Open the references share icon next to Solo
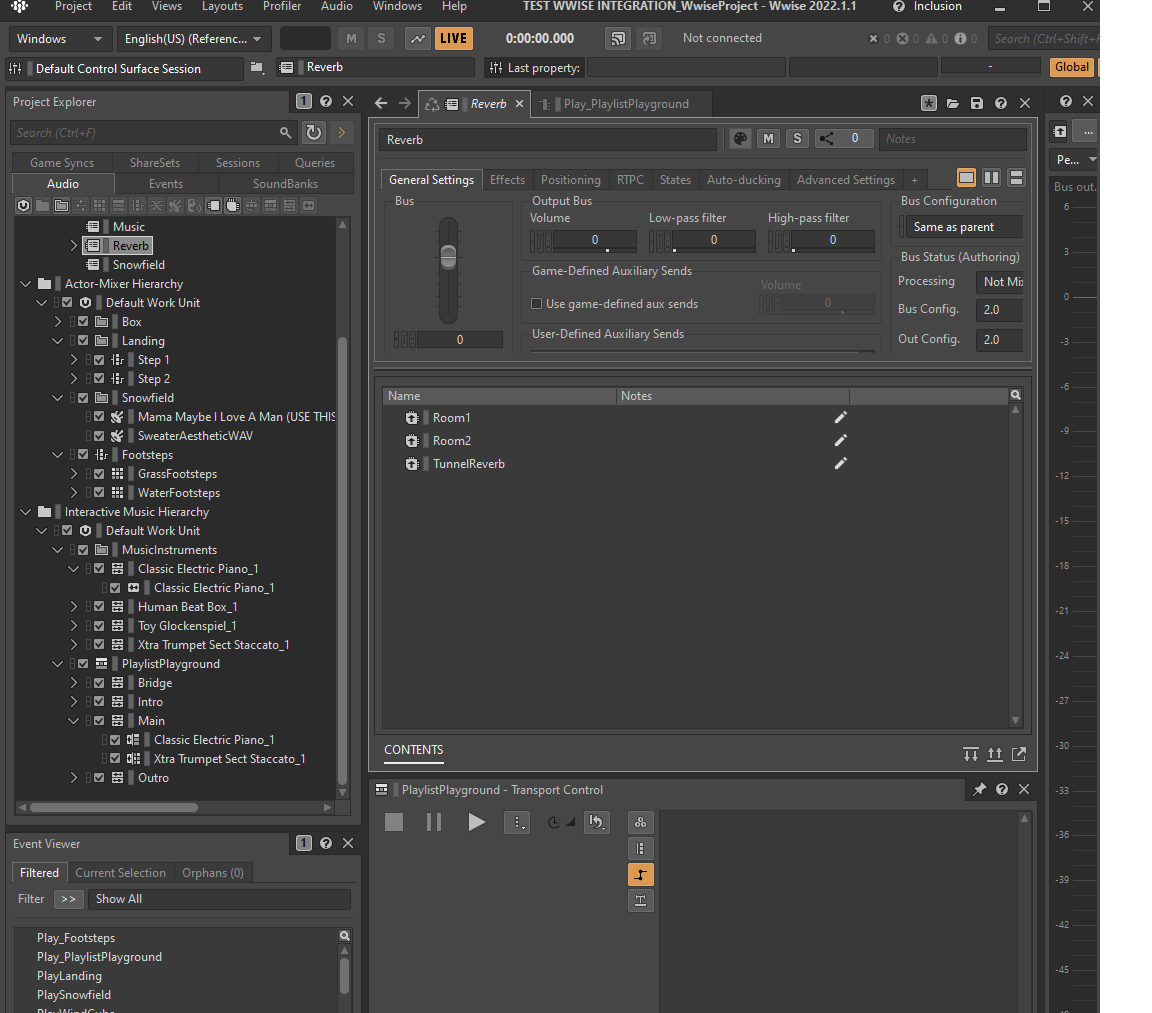Screen dimensions: 1152x1013 pos(827,138)
